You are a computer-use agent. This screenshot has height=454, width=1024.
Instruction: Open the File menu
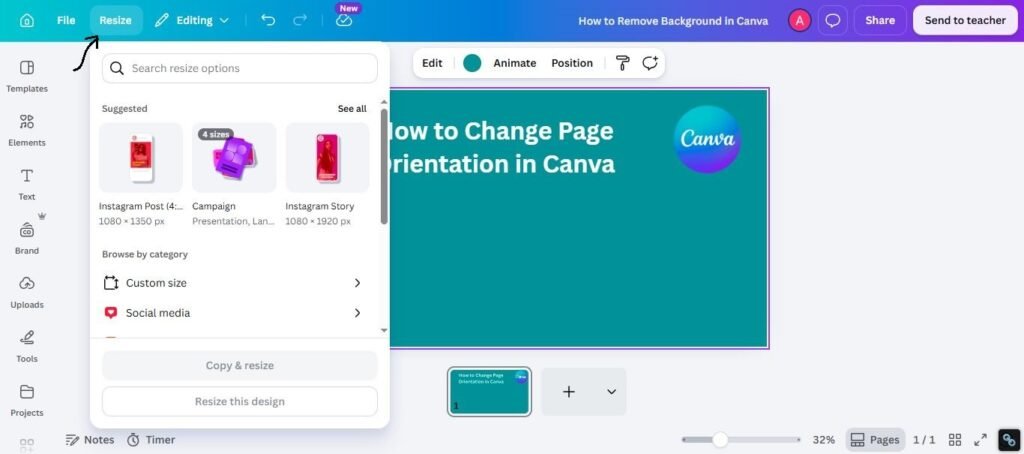(x=66, y=20)
